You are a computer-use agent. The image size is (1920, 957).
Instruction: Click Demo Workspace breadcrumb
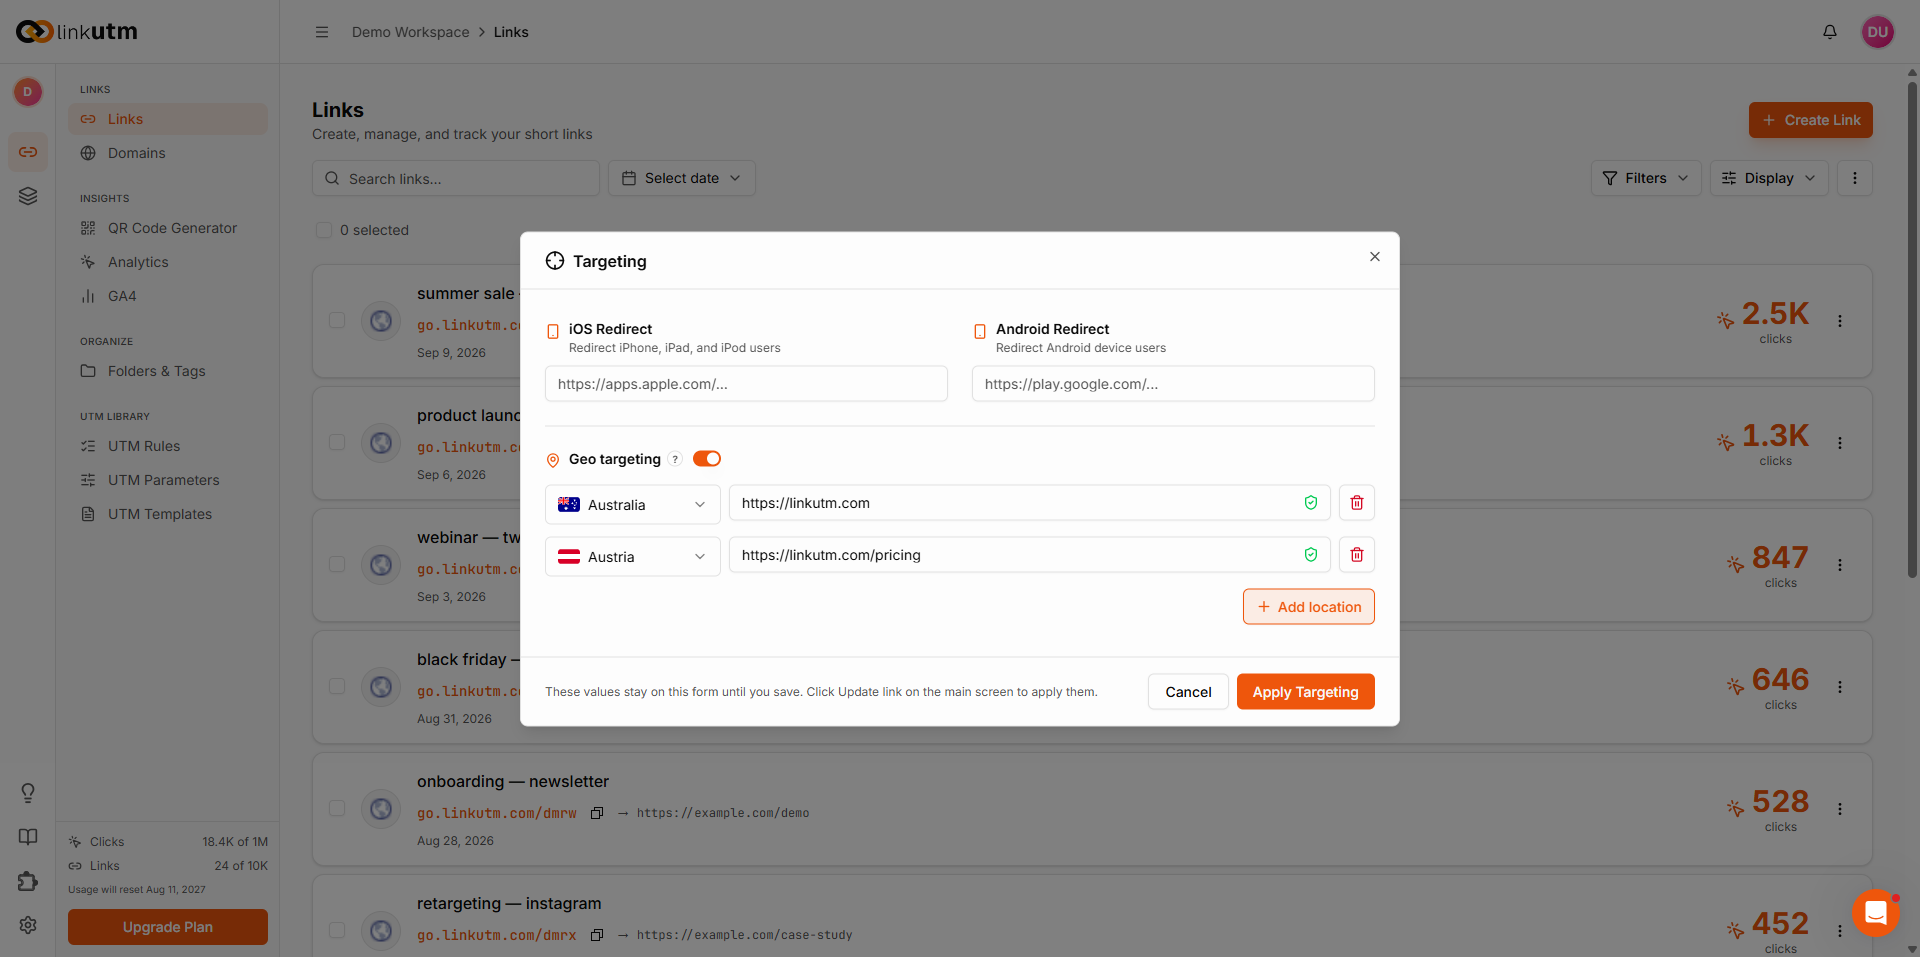410,32
